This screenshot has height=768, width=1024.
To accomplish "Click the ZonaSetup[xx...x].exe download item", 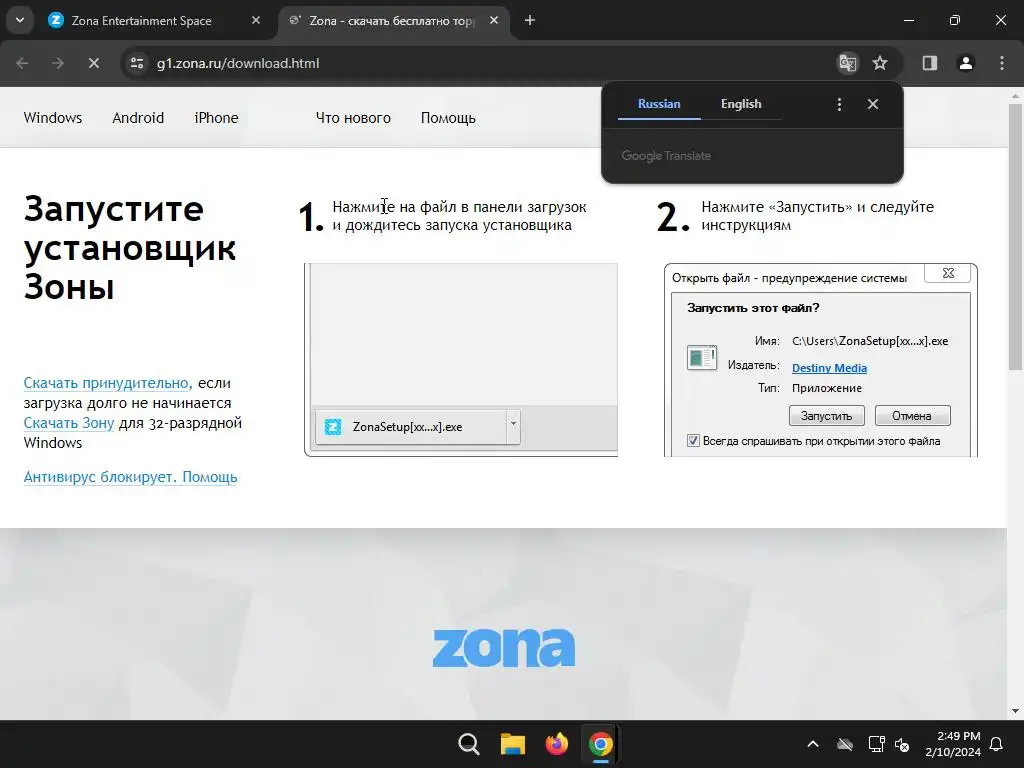I will click(x=410, y=427).
